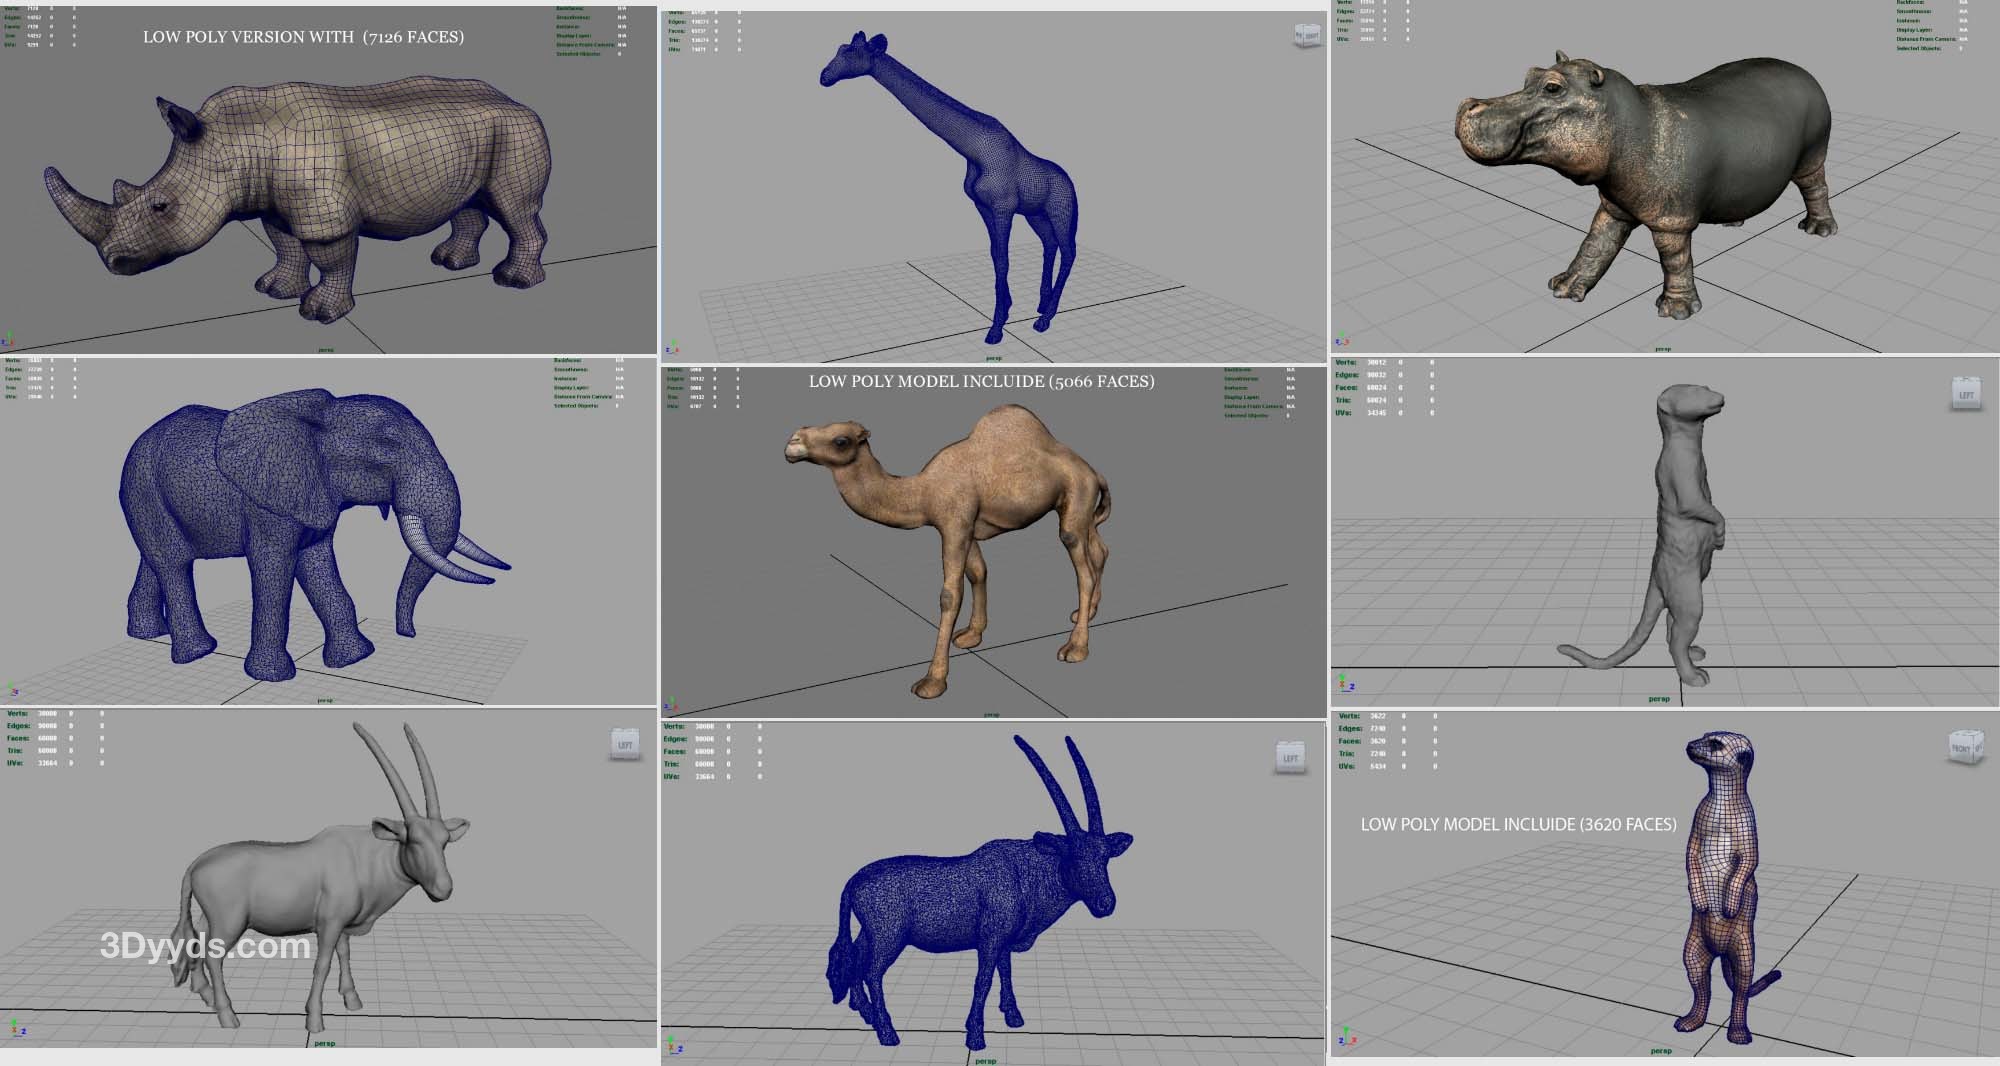Click the persp label under the wireframe oryx
Screen dimensions: 2000x1066
pos(985,1061)
